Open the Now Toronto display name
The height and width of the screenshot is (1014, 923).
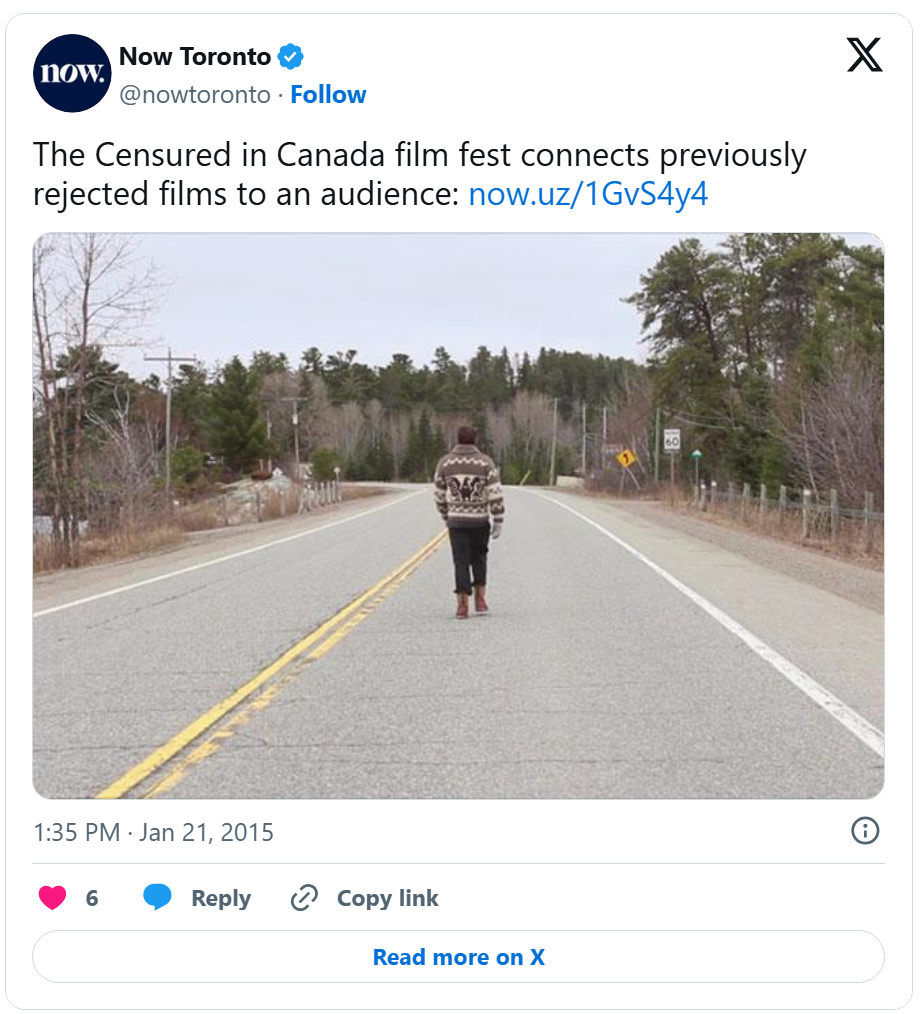pyautogui.click(x=195, y=57)
